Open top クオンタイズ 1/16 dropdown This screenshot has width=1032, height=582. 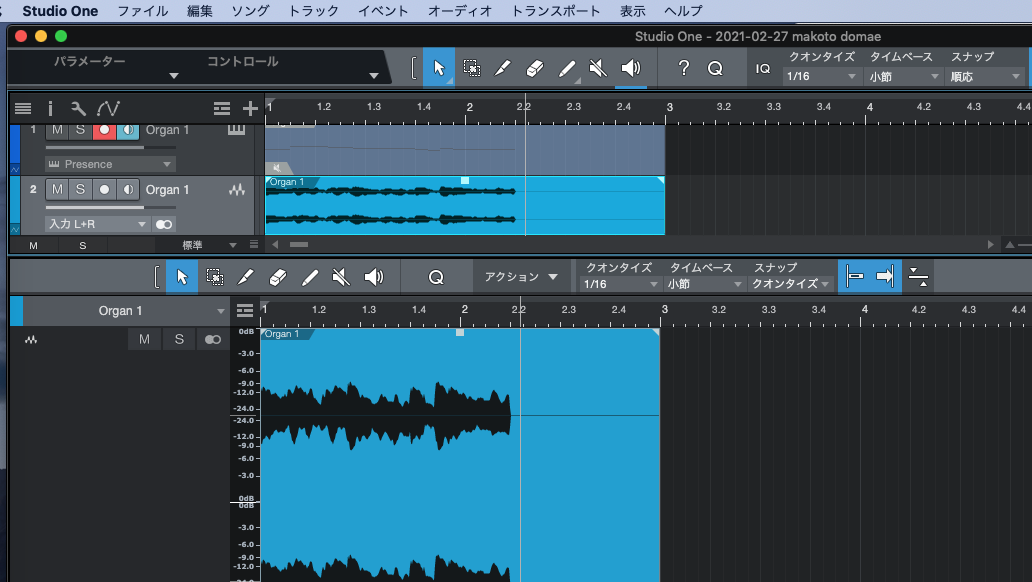pyautogui.click(x=821, y=76)
